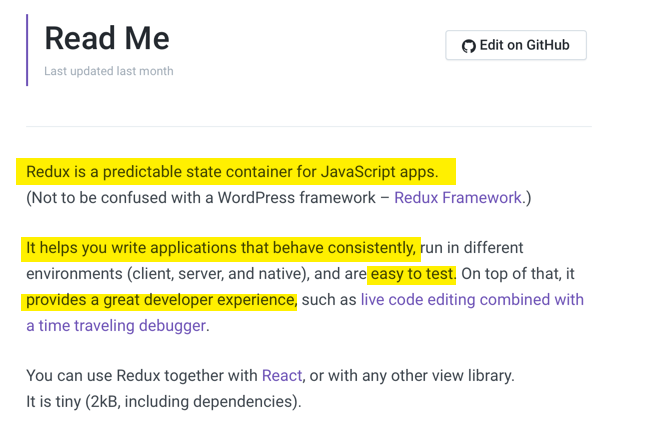
Task: Click the 'run in different' text
Action: point(472,248)
